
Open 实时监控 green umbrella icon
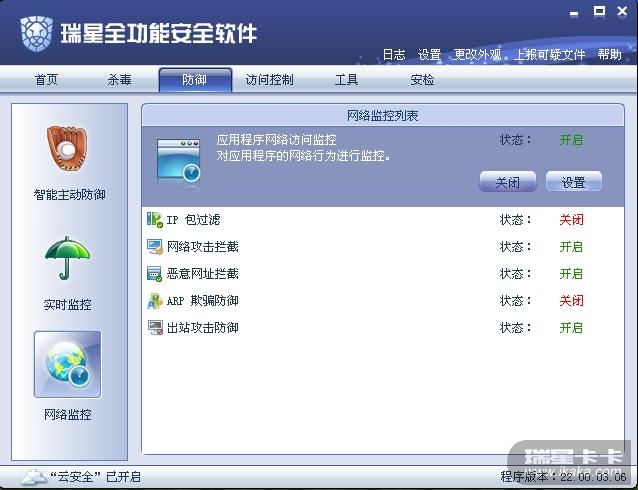67,258
